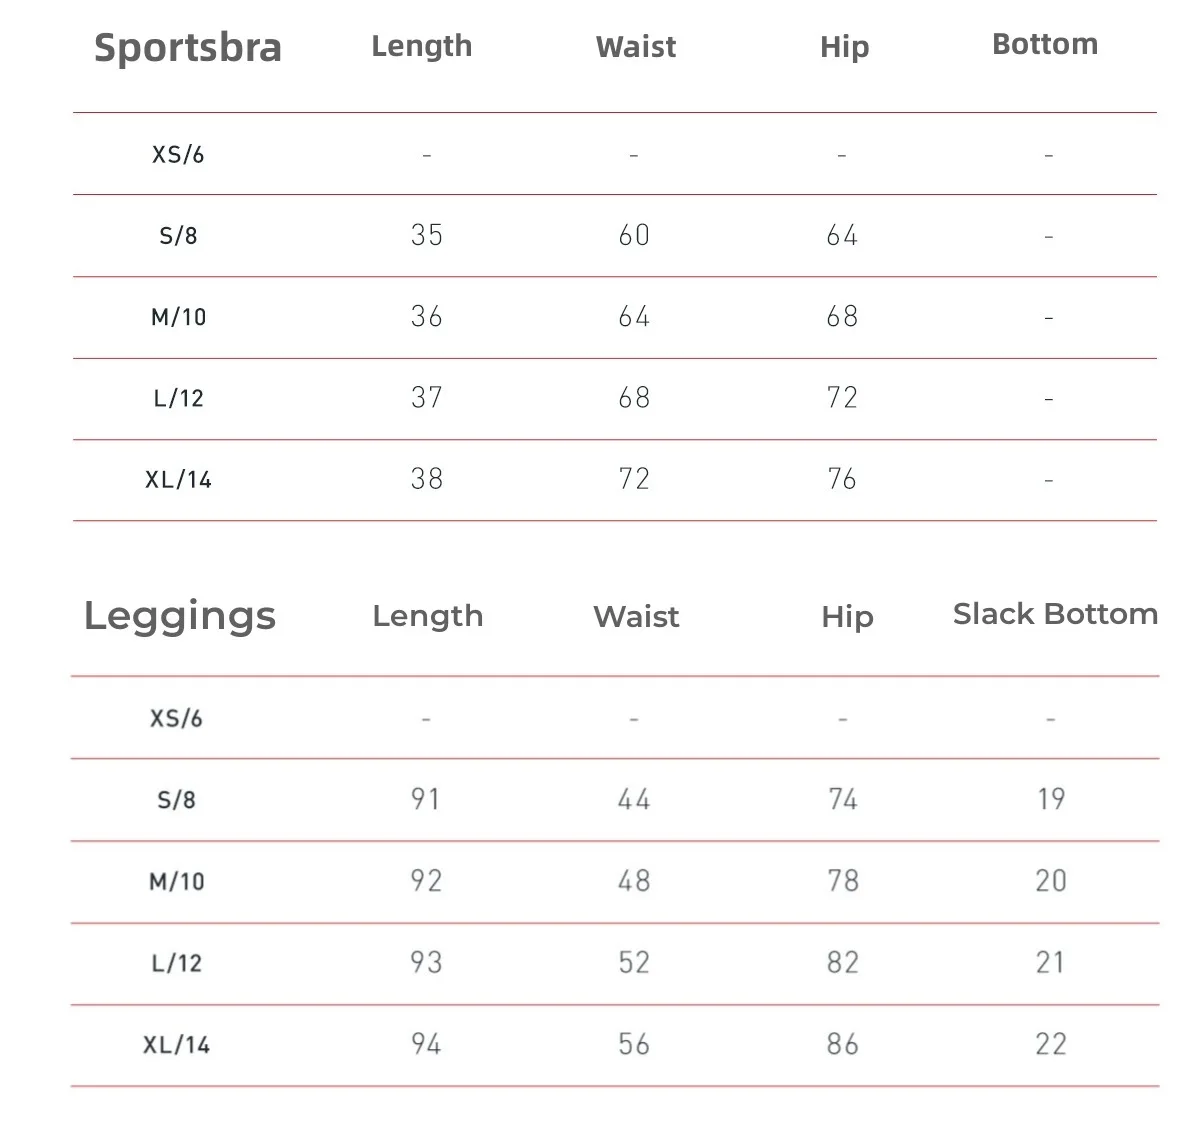The width and height of the screenshot is (1200, 1121).
Task: Click Slack Bottom value 19
Action: pyautogui.click(x=1051, y=799)
